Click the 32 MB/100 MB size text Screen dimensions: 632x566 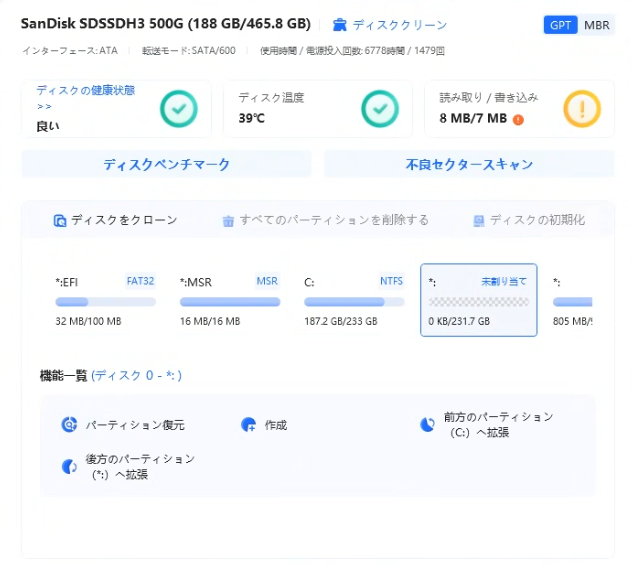(88, 321)
